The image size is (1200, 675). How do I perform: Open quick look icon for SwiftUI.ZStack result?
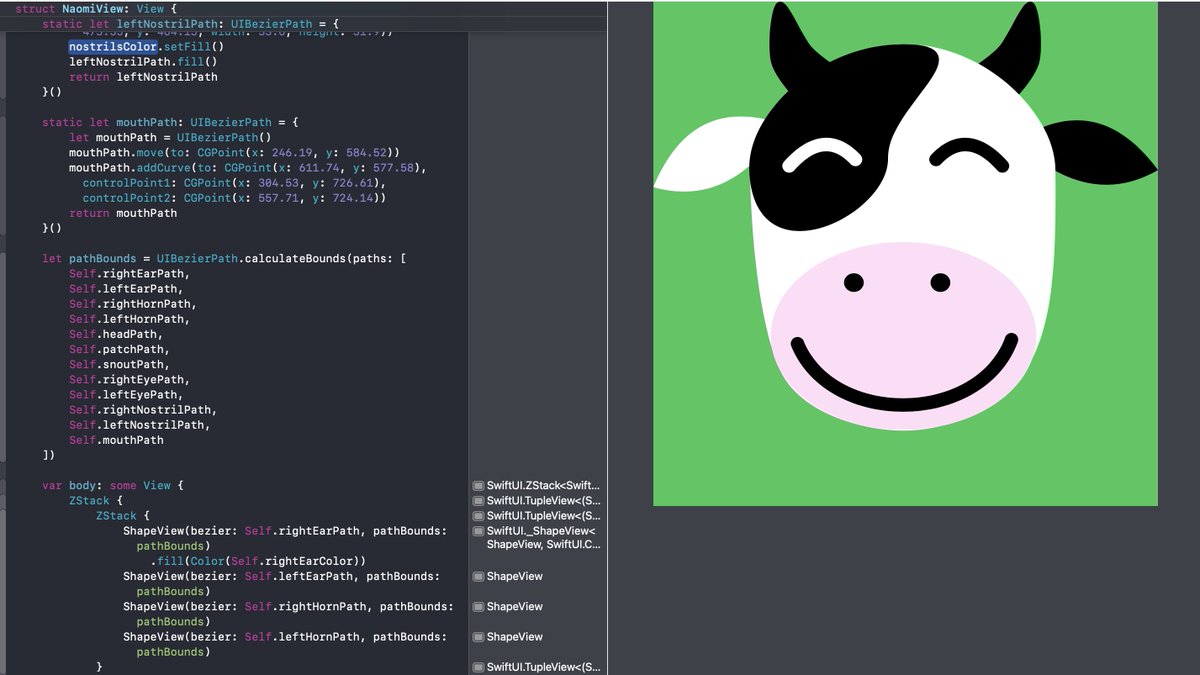click(478, 486)
